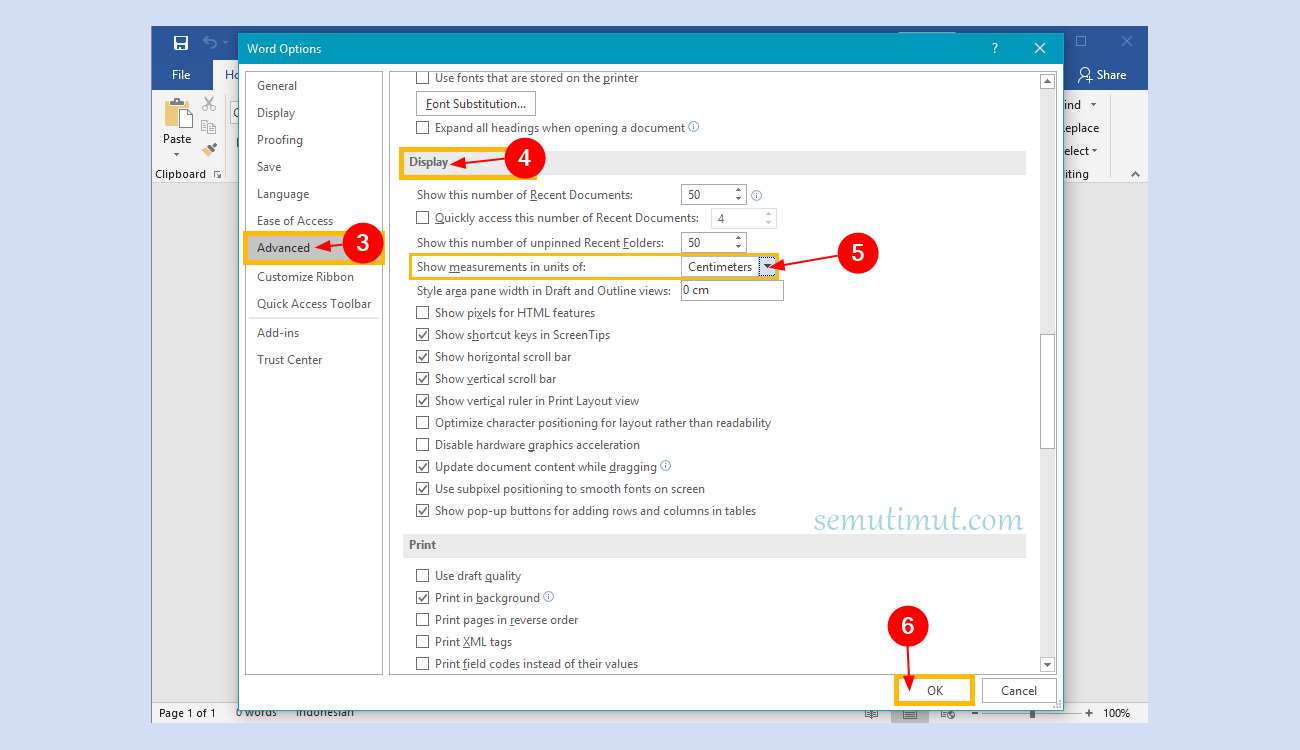Click the Undo arrow icon
The width and height of the screenshot is (1300, 750).
[x=208, y=41]
